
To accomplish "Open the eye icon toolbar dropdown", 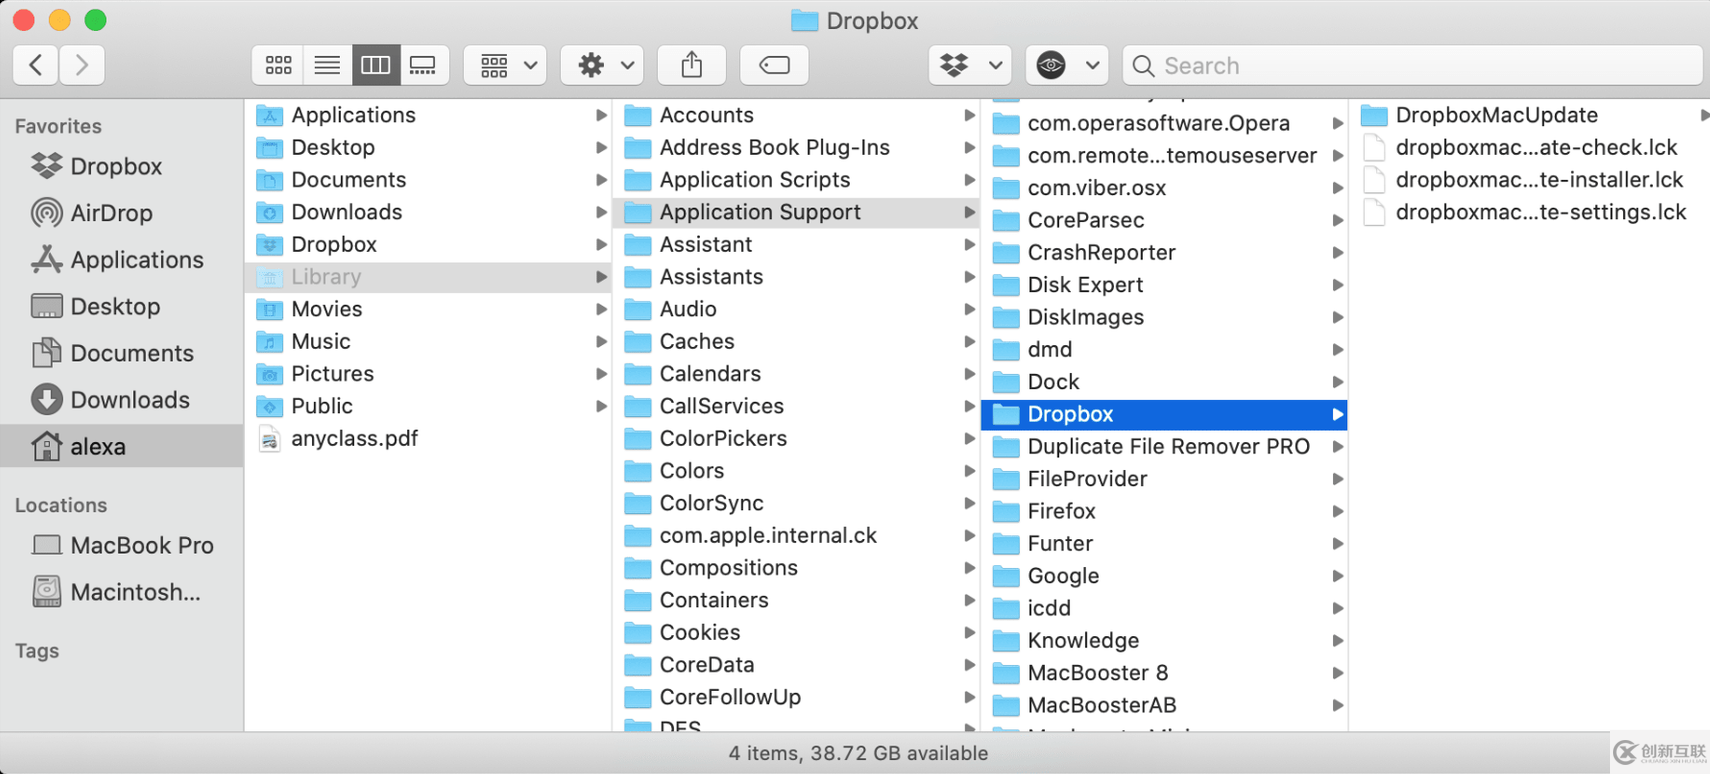I will [x=1067, y=65].
